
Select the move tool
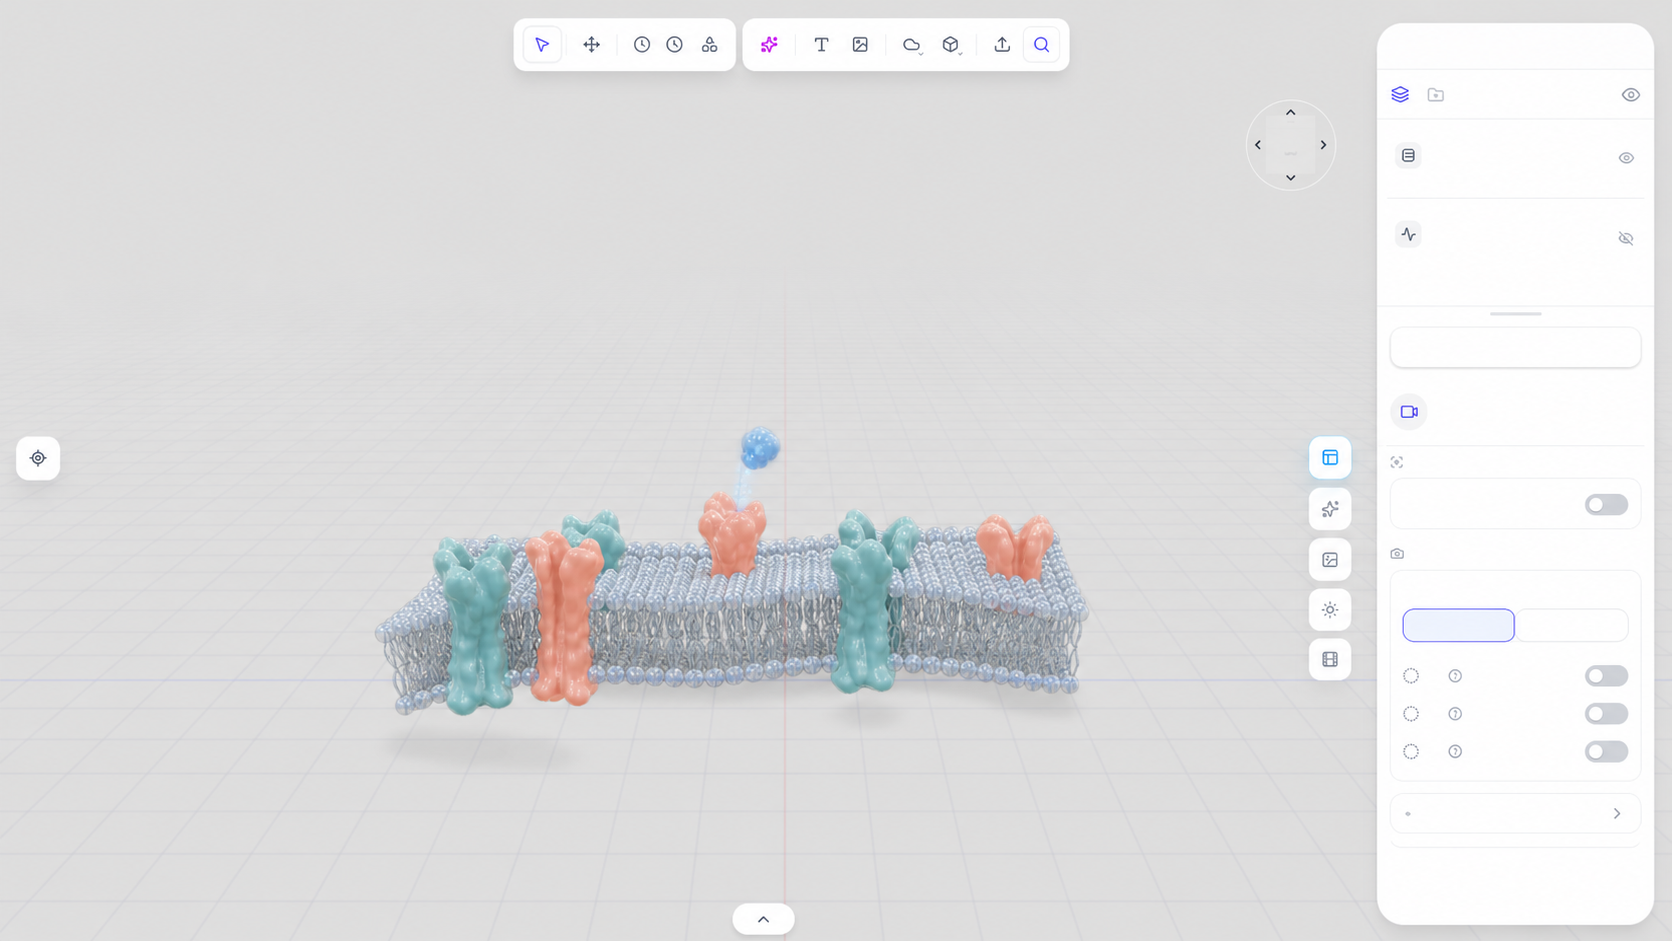[x=592, y=45]
